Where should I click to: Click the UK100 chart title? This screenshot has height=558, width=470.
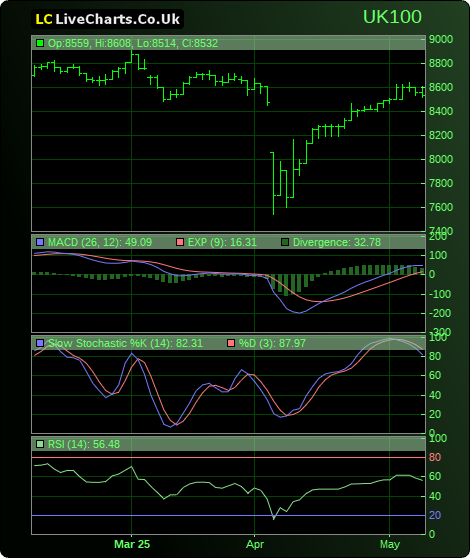click(392, 17)
